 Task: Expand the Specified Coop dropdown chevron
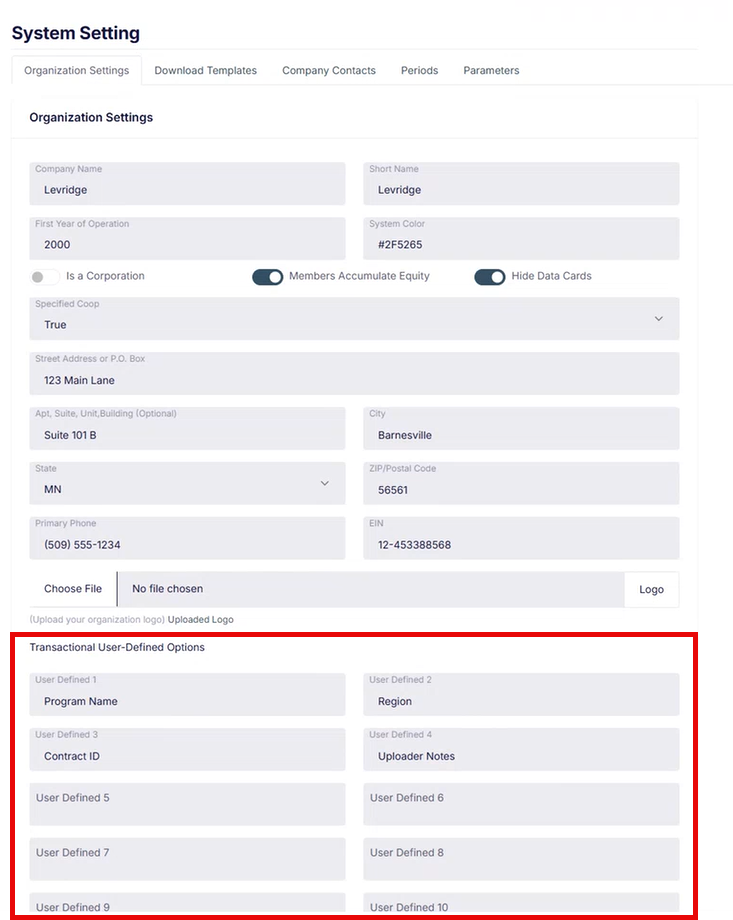[x=658, y=319]
